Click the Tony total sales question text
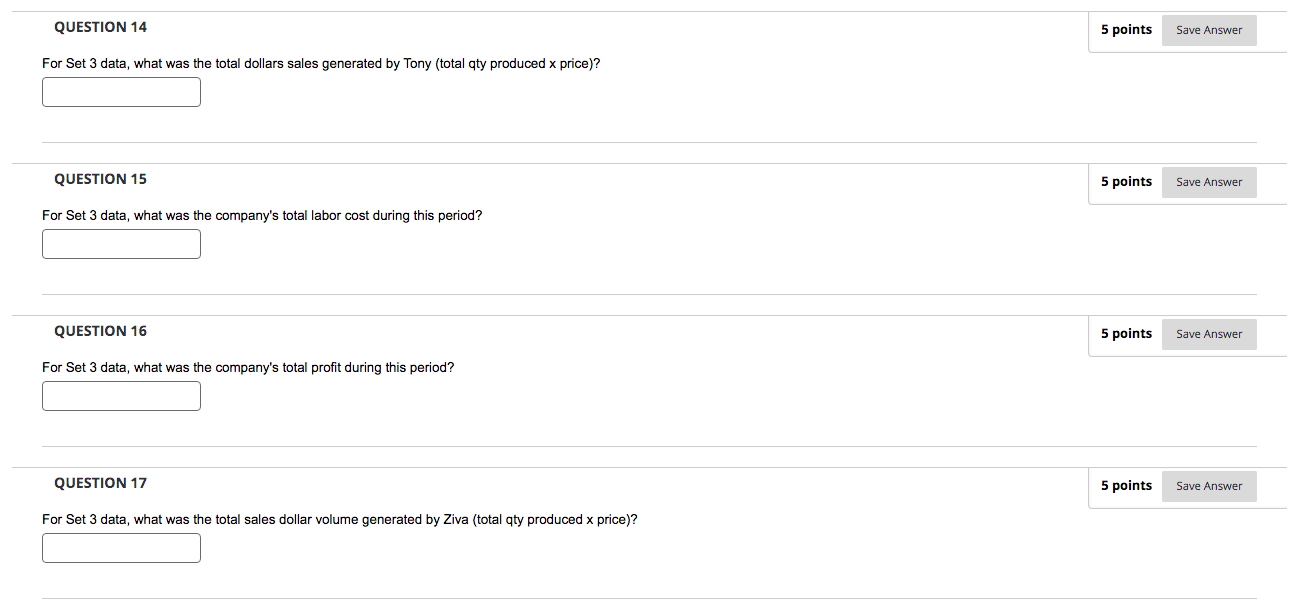Screen dimensions: 1293x615 pos(322,63)
